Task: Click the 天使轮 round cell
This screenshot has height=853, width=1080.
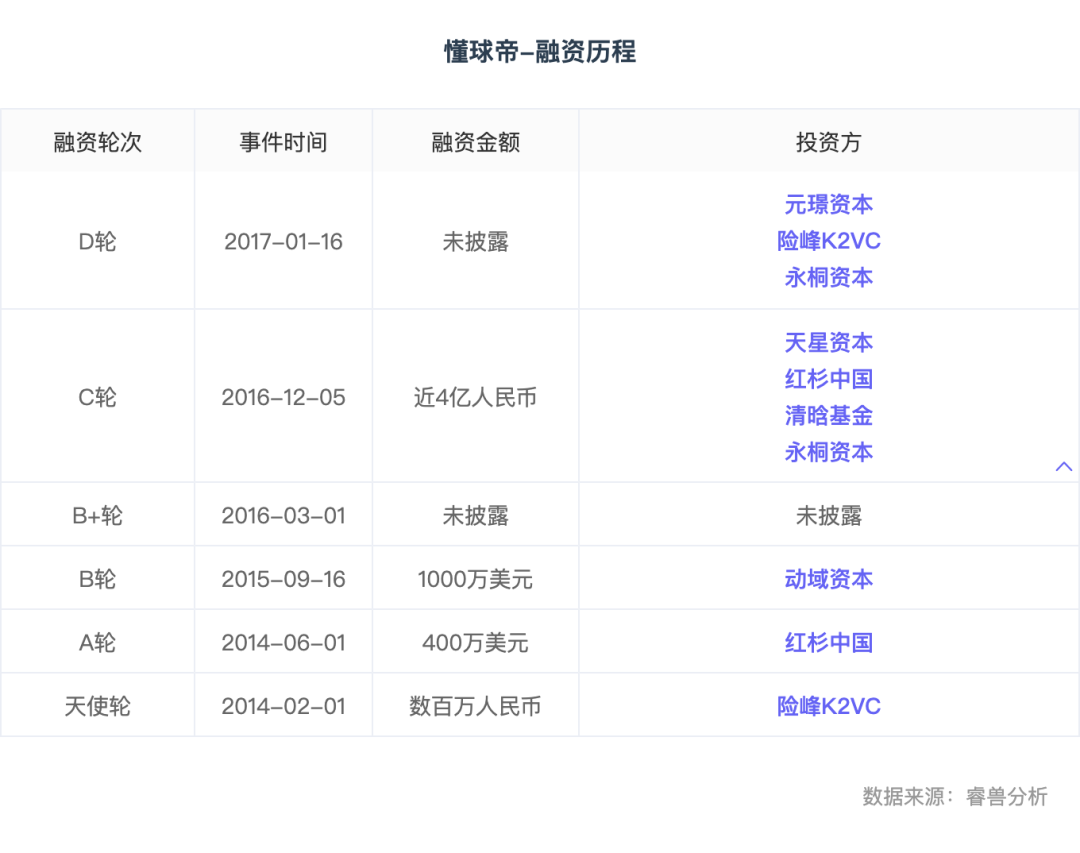Action: pos(97,706)
